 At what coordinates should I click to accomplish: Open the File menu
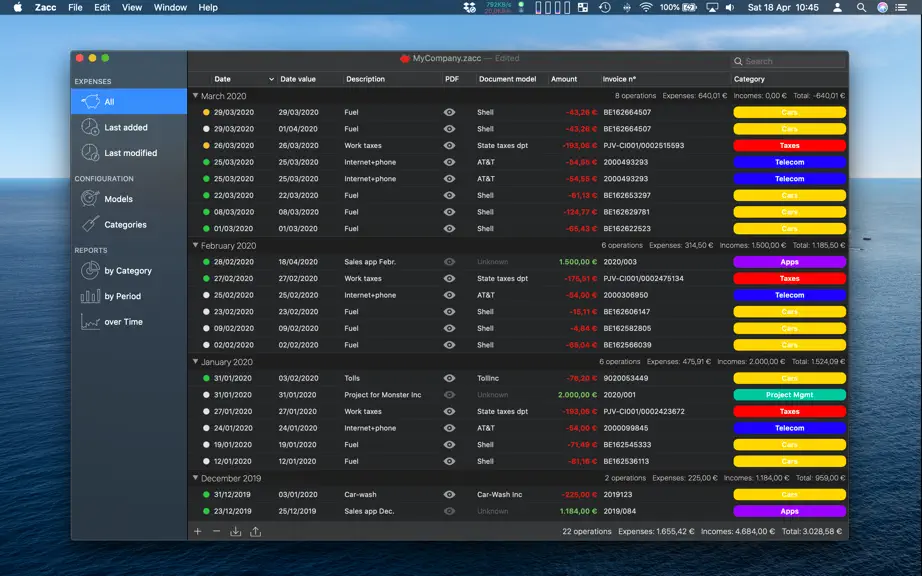tap(75, 8)
